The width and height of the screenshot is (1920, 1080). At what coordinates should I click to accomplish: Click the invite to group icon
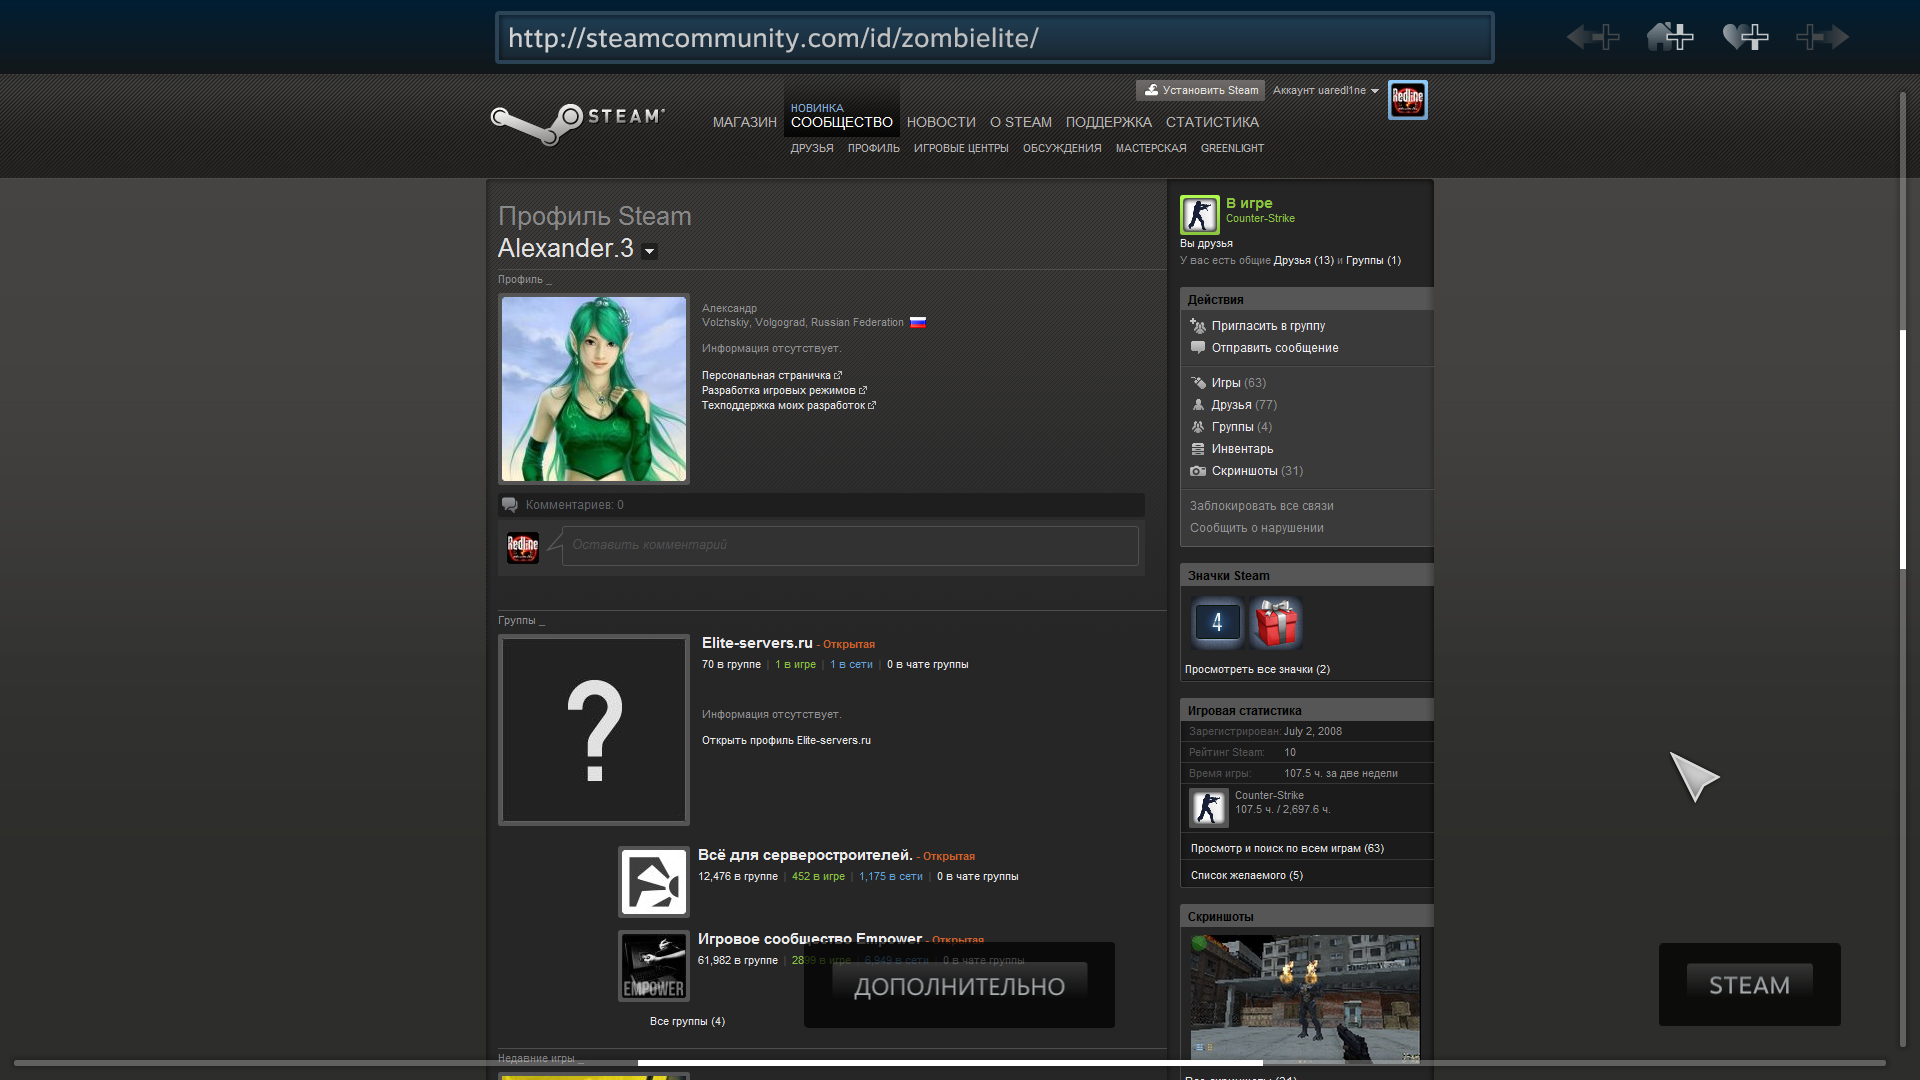click(x=1198, y=326)
